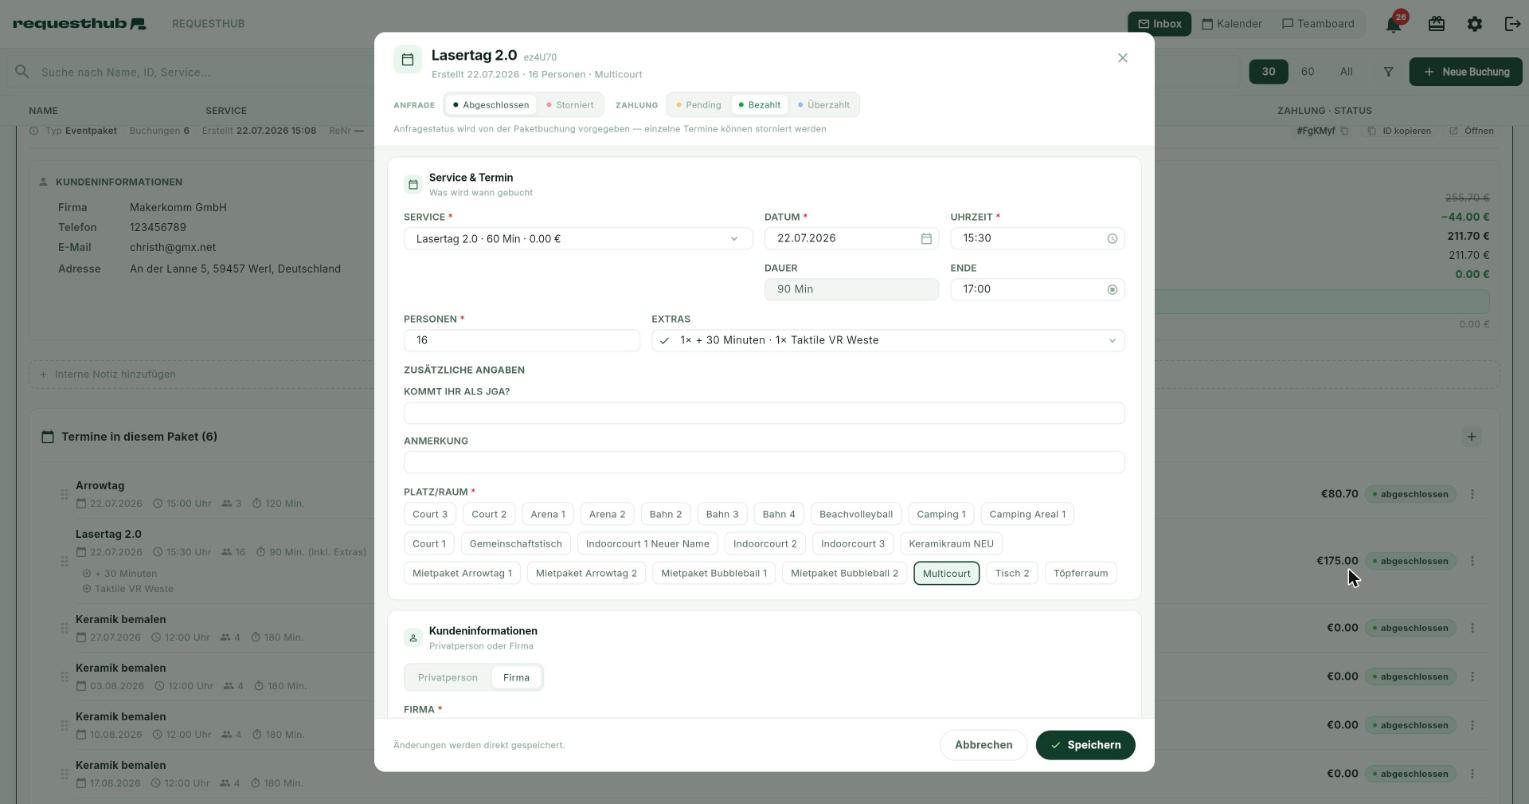This screenshot has height=804, width=1529.
Task: Click search magnifier icon
Action: click(x=21, y=72)
